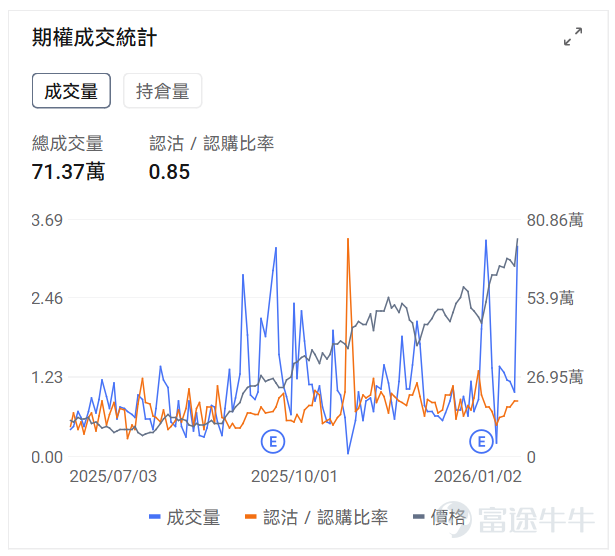This screenshot has width=615, height=556.
Task: Click the 0.00 left axis label
Action: (x=47, y=457)
